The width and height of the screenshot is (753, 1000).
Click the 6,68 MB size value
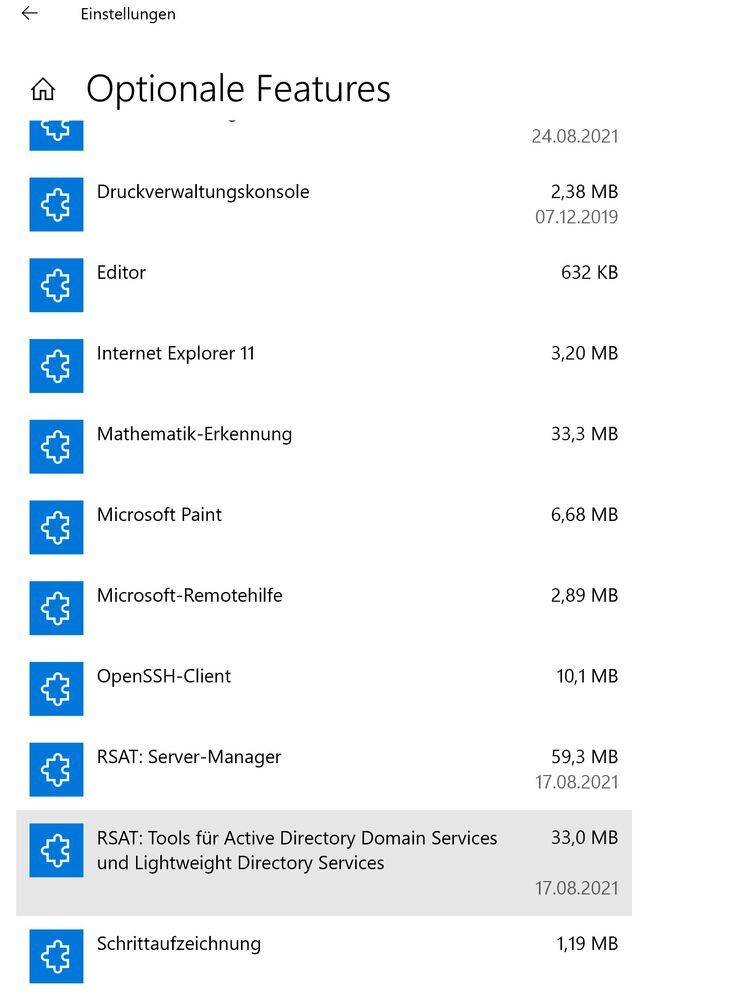584,515
